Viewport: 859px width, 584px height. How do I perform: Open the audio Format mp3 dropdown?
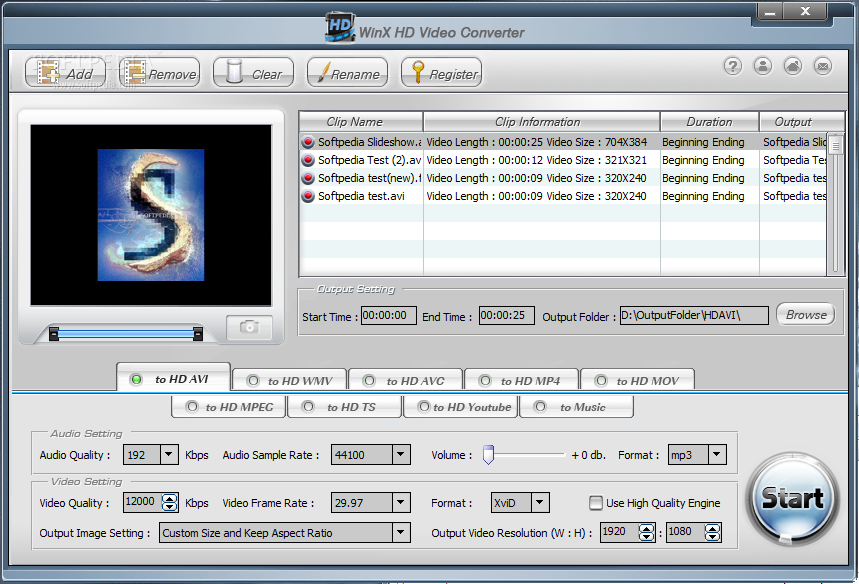(717, 455)
